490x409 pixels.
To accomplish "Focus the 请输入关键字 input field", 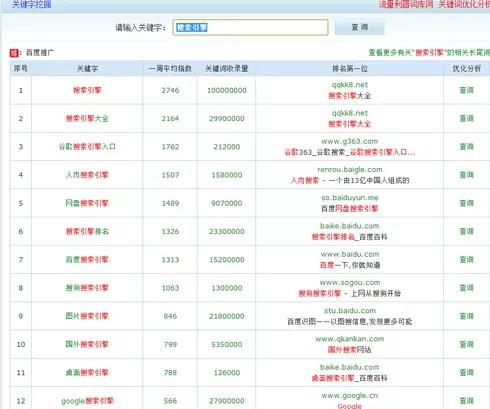I will [250, 27].
